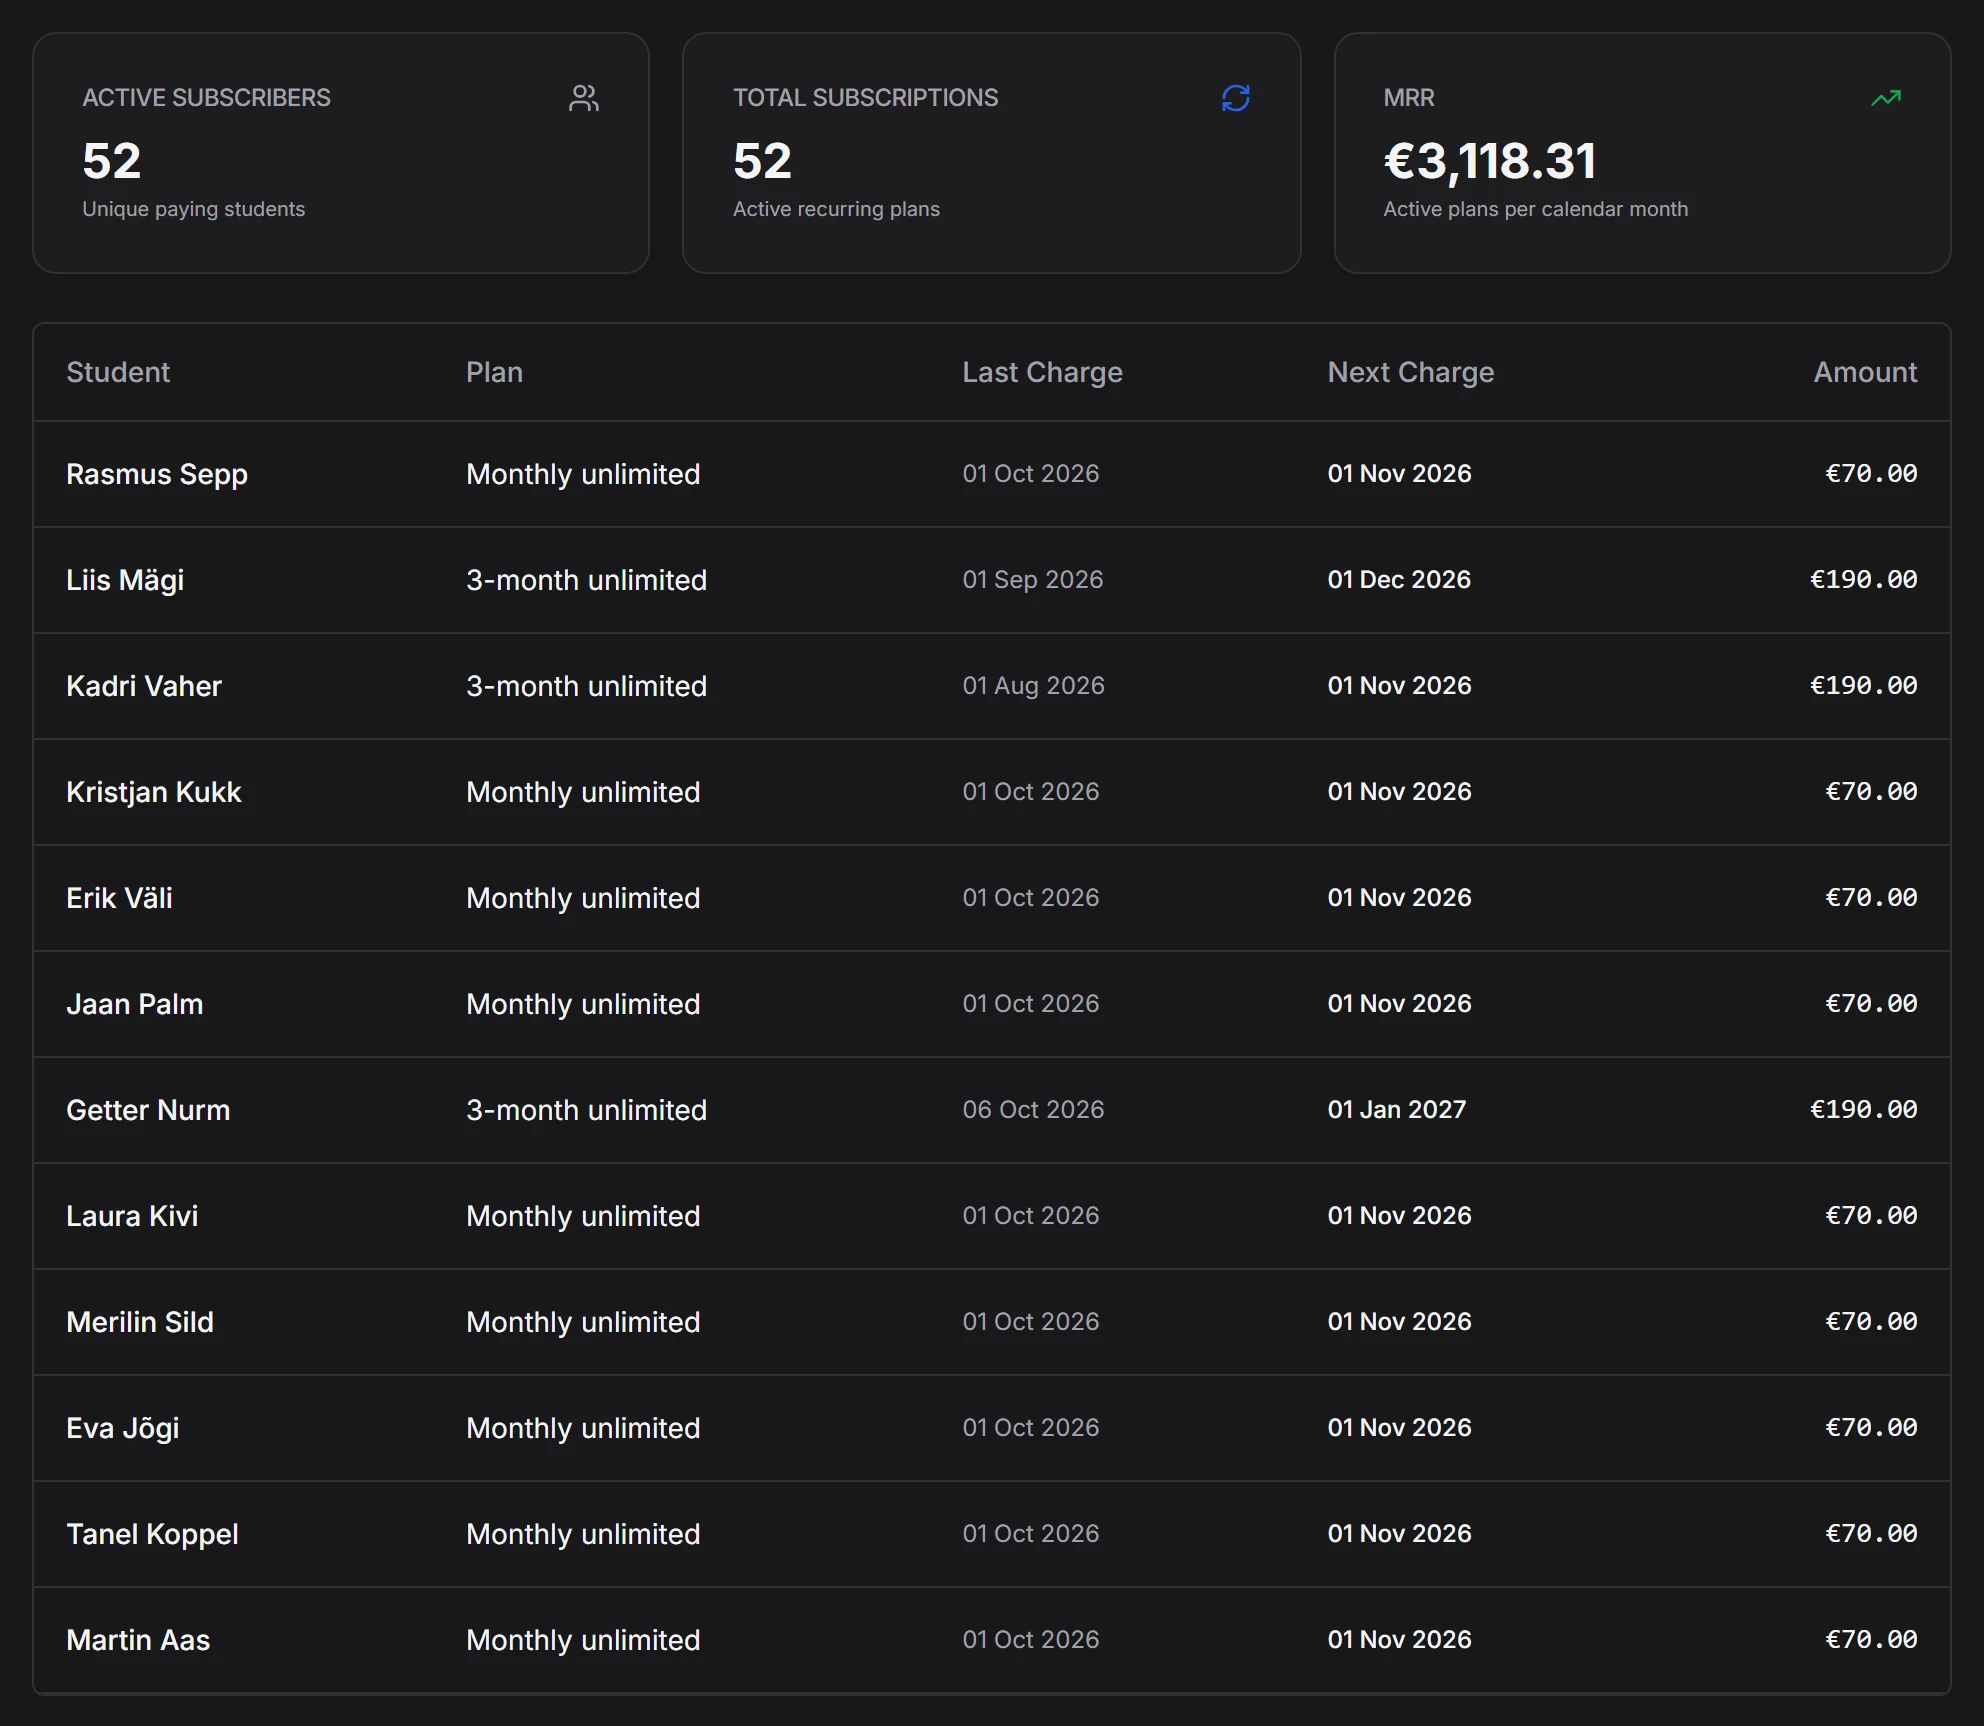Screen dimensions: 1984x1726
Task: Click Kristjan Kukk's amount €70.00
Action: [1871, 792]
